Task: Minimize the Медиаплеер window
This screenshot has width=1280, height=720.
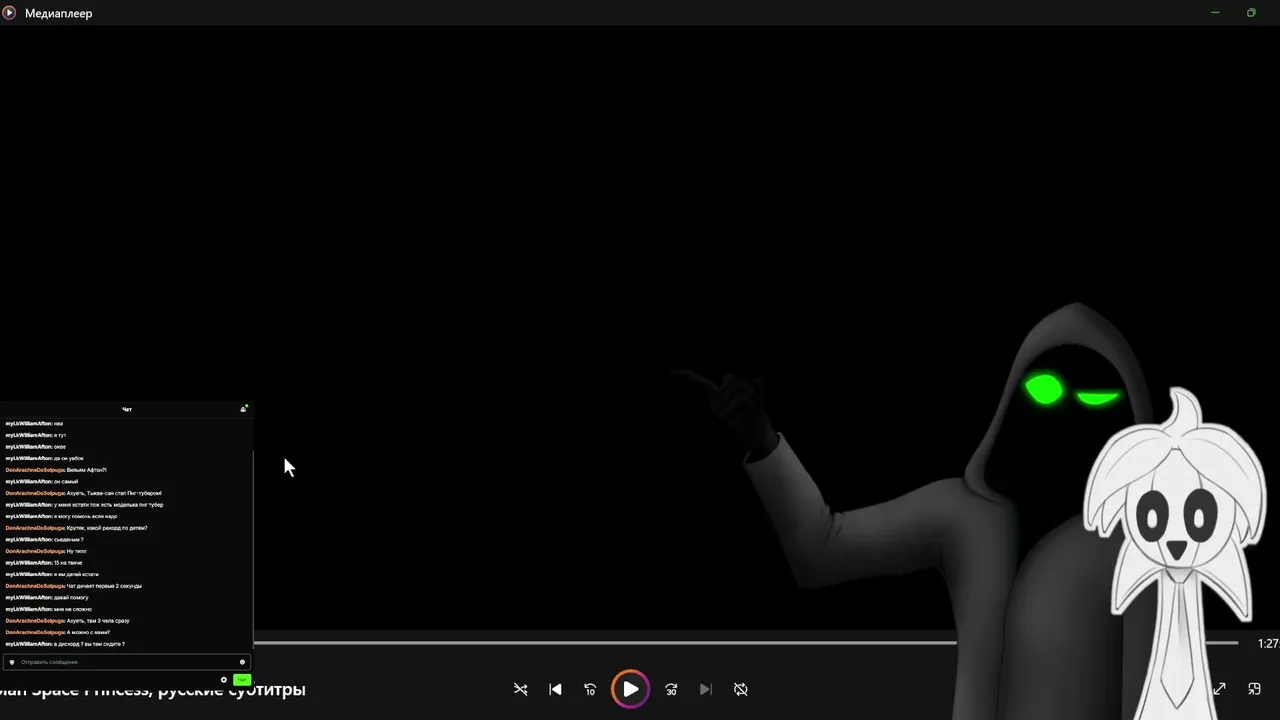Action: point(1215,13)
